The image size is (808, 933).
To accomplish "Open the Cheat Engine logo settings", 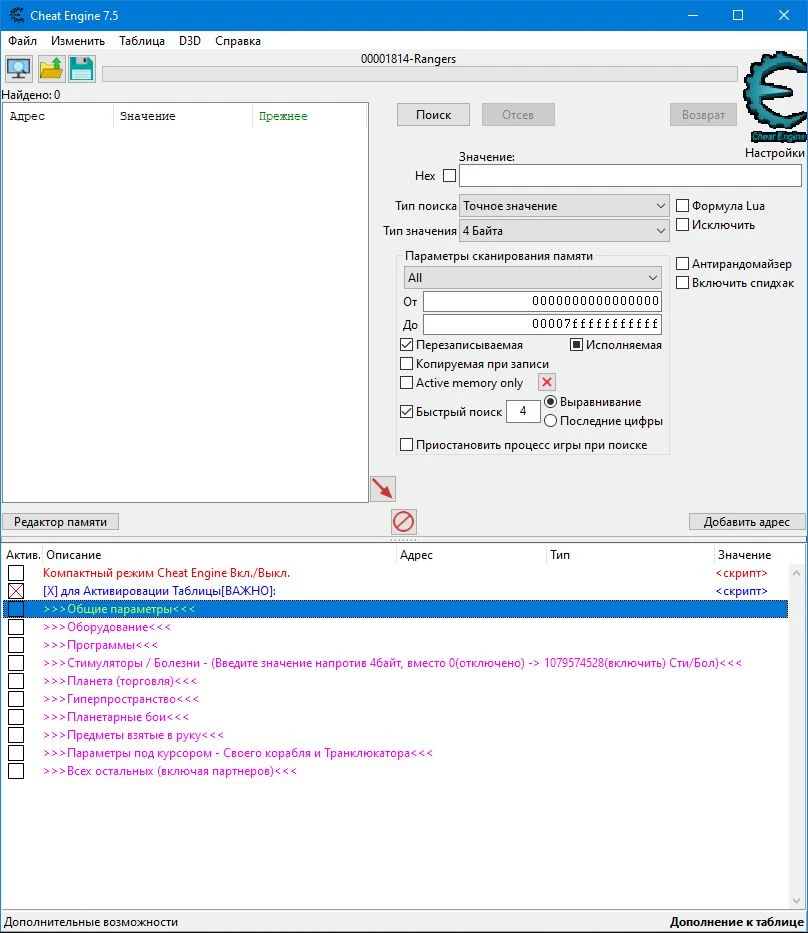I will point(775,98).
